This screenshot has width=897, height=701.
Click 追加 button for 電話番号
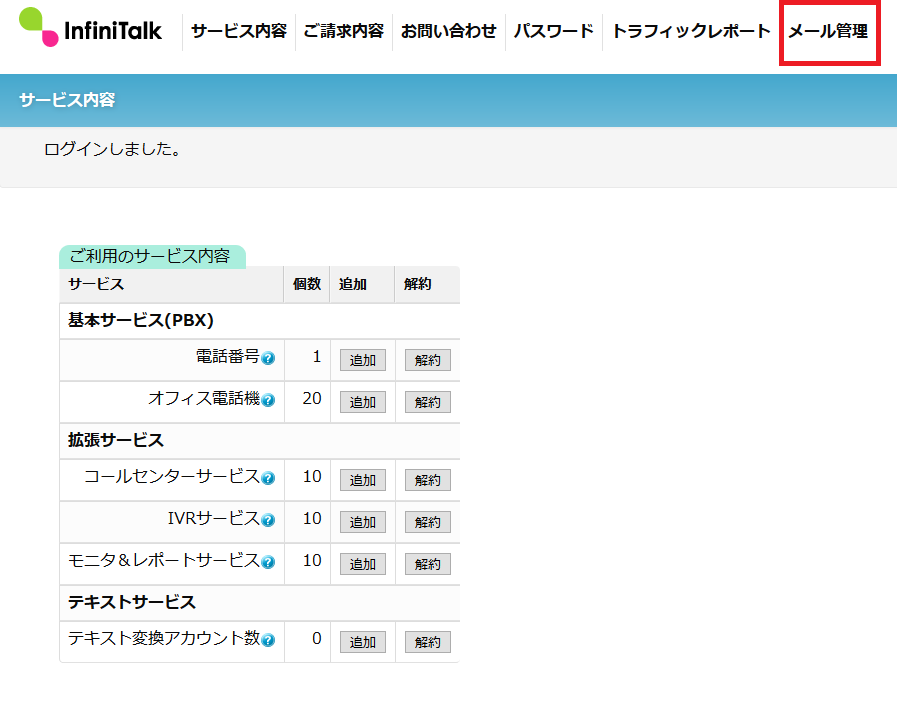point(363,361)
